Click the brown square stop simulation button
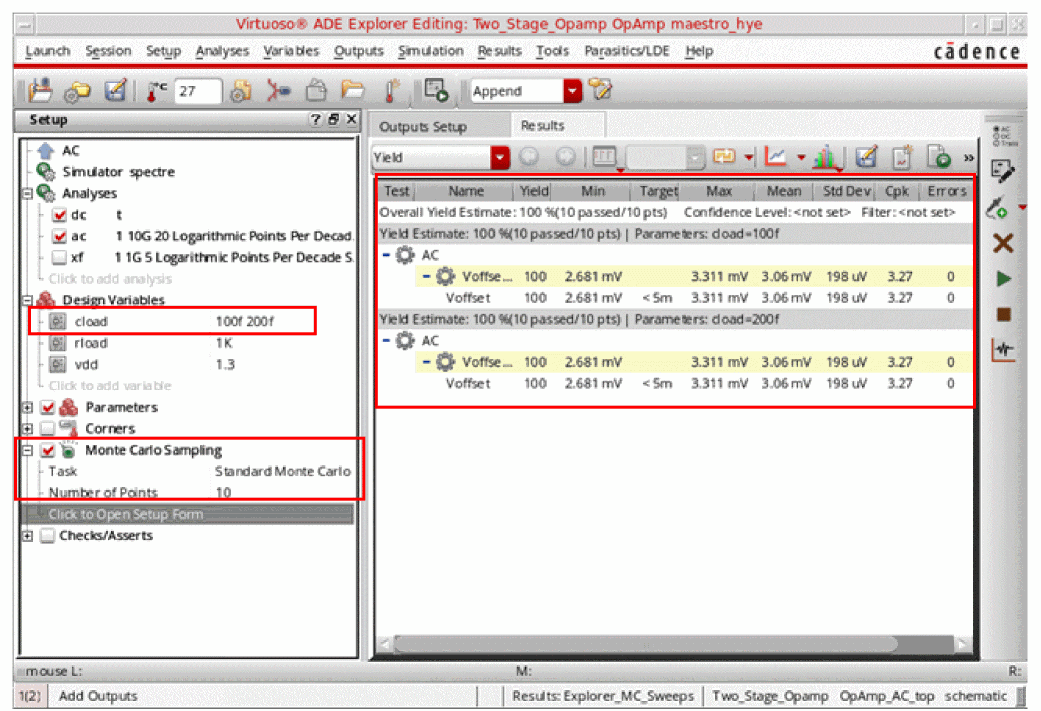 click(x=1004, y=314)
